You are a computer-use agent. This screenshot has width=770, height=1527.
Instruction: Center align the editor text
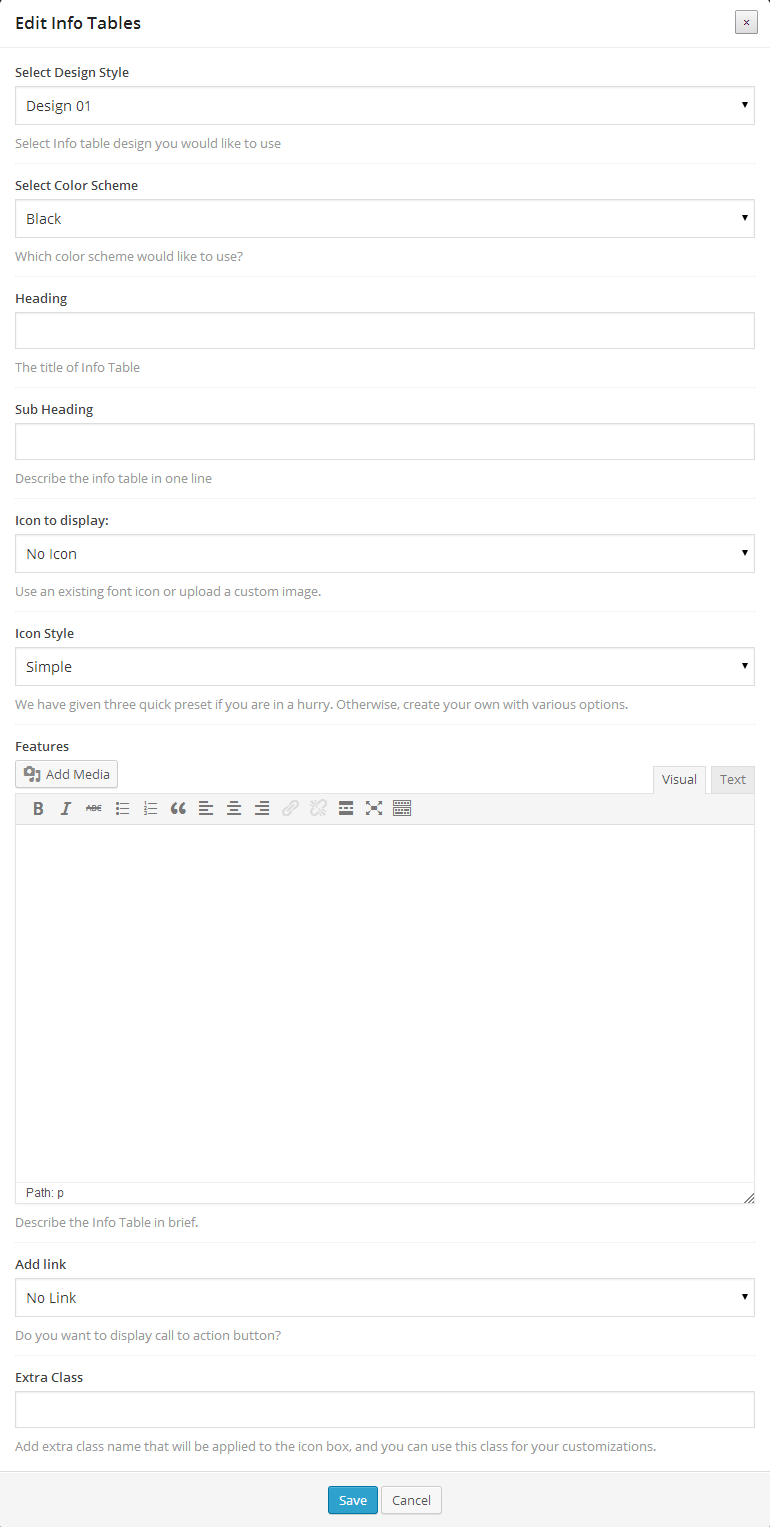[234, 809]
